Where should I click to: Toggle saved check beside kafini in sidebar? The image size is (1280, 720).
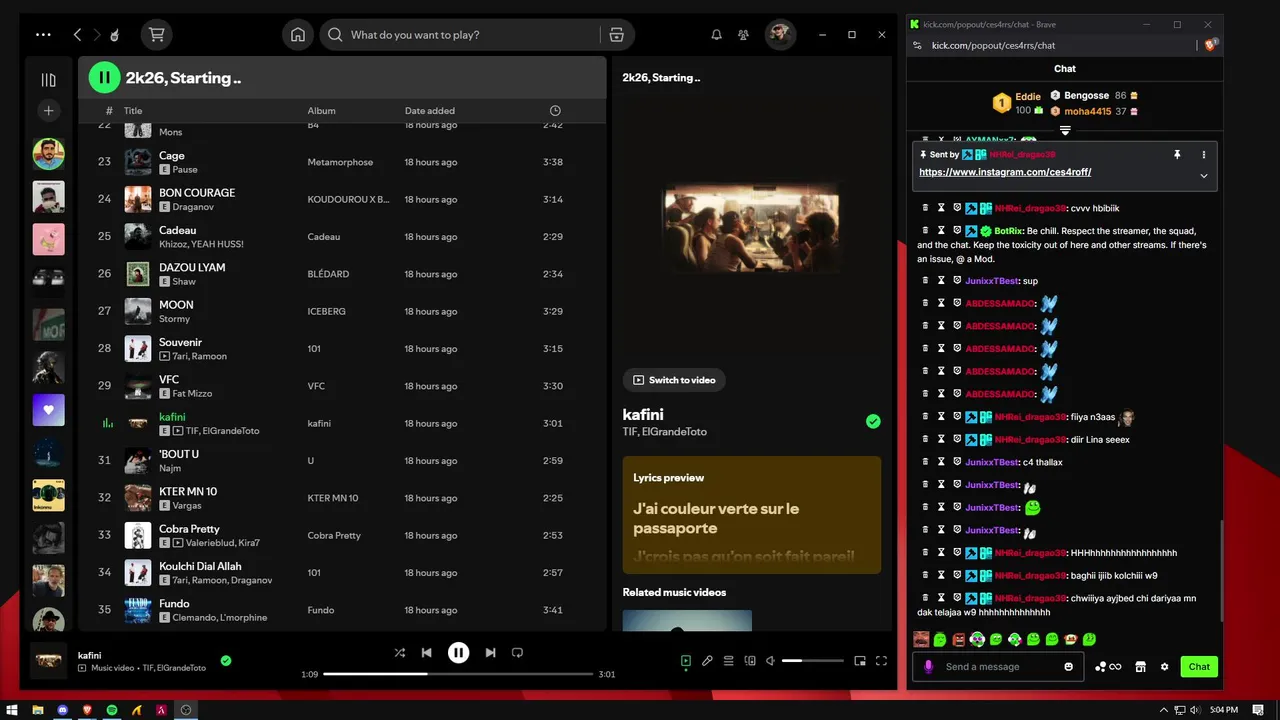873,422
